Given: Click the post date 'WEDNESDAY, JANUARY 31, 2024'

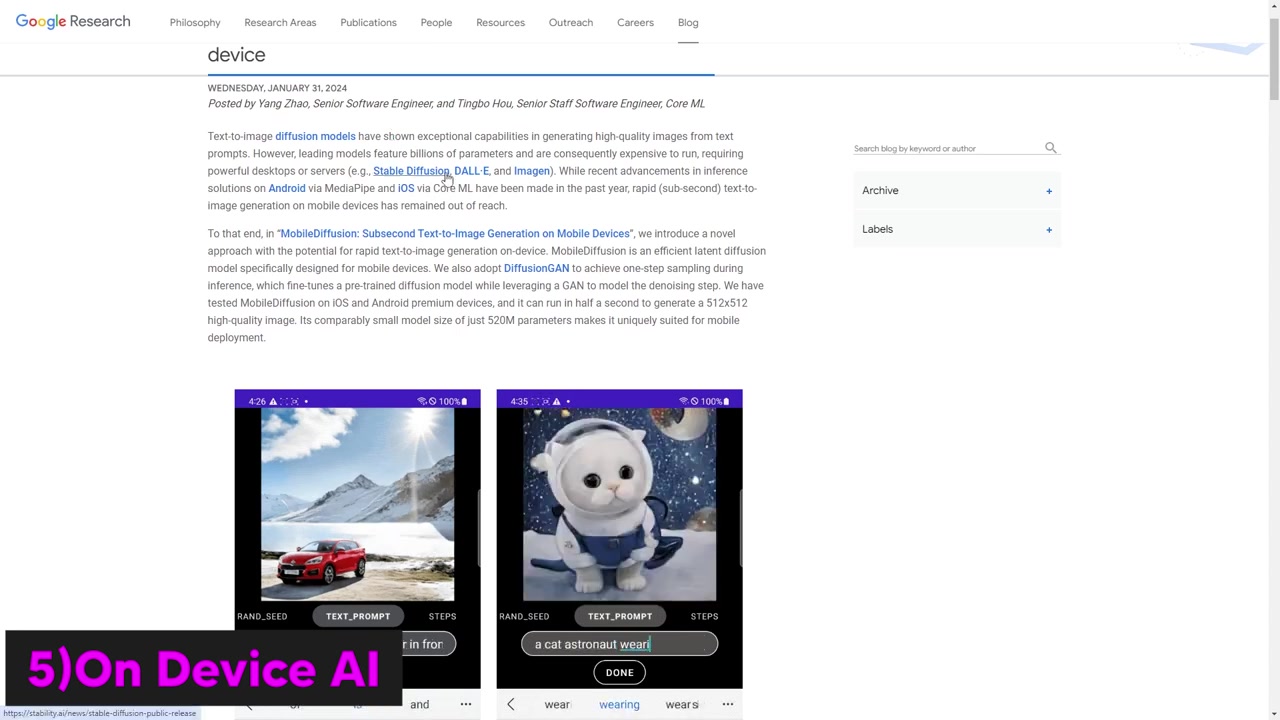Looking at the screenshot, I should point(277,88).
